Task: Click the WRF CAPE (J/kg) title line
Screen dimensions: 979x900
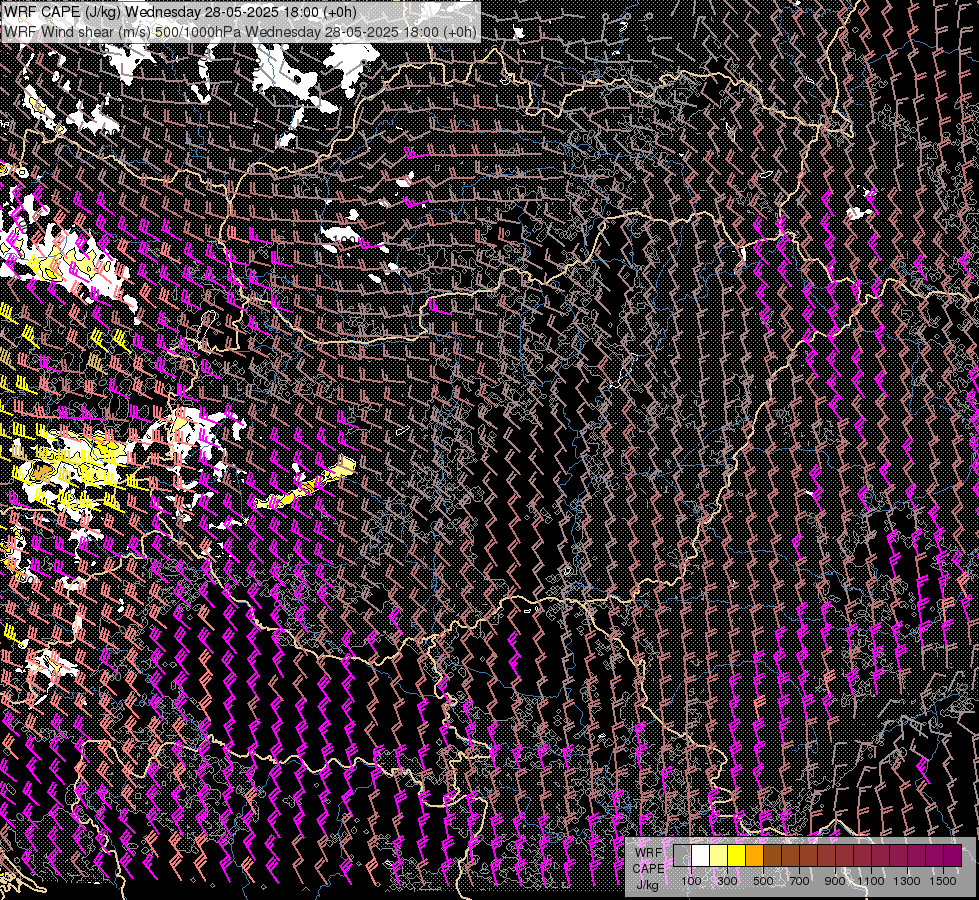Action: [x=180, y=12]
